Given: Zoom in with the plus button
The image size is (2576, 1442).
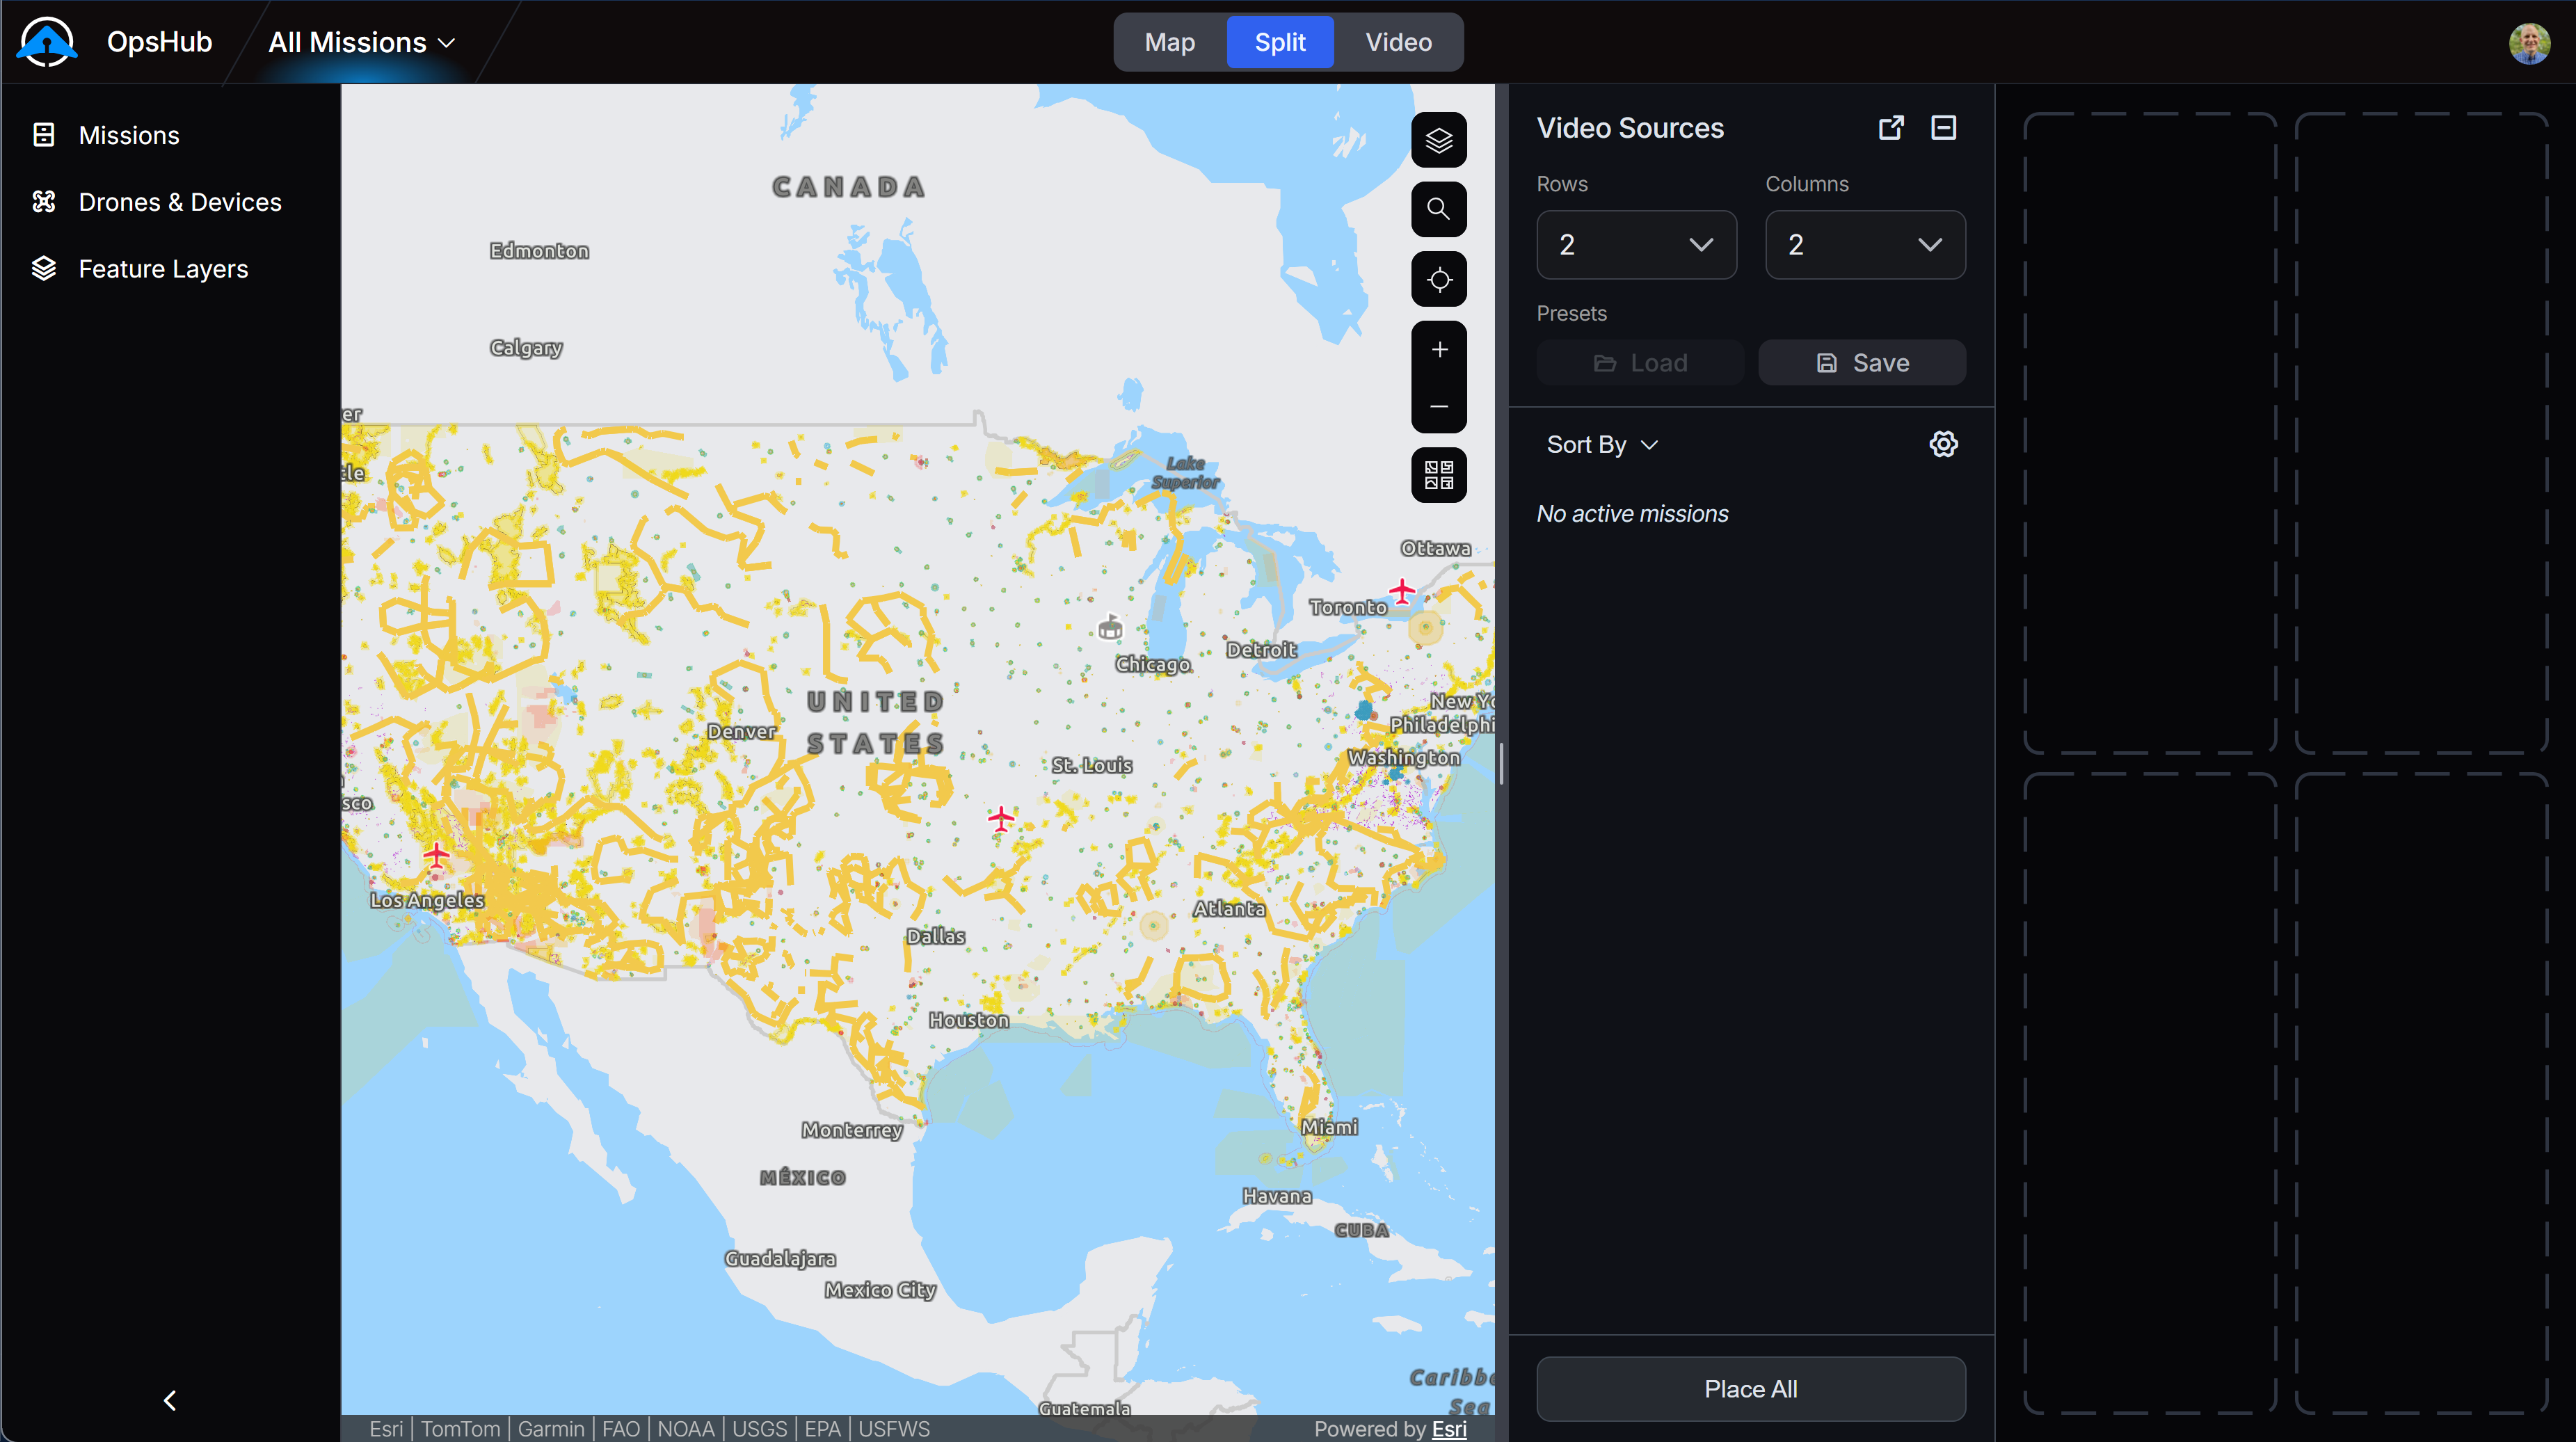Looking at the screenshot, I should [x=1439, y=349].
